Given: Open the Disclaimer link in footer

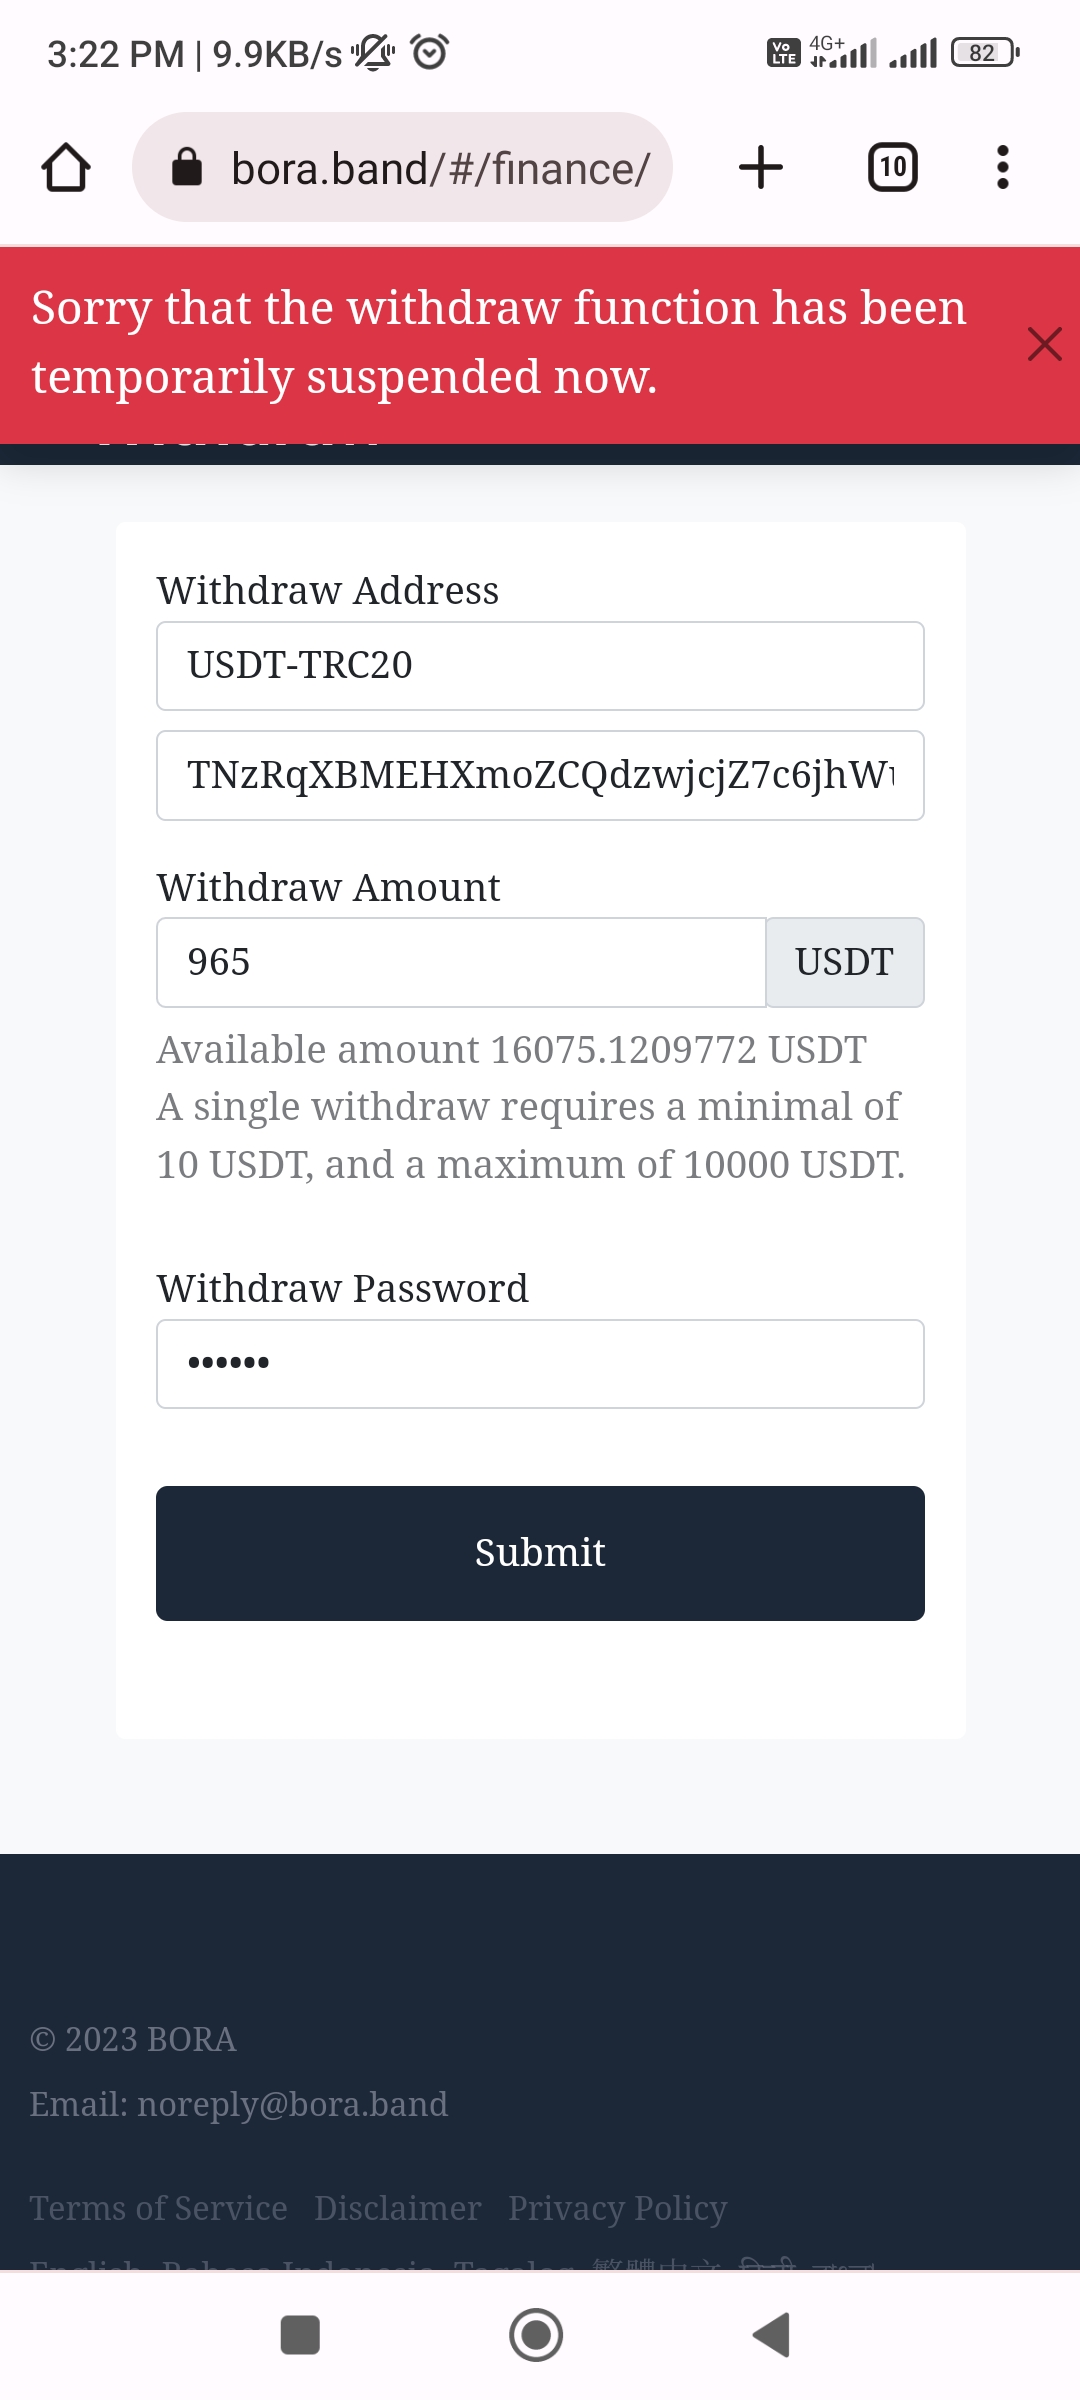Looking at the screenshot, I should click(398, 2208).
